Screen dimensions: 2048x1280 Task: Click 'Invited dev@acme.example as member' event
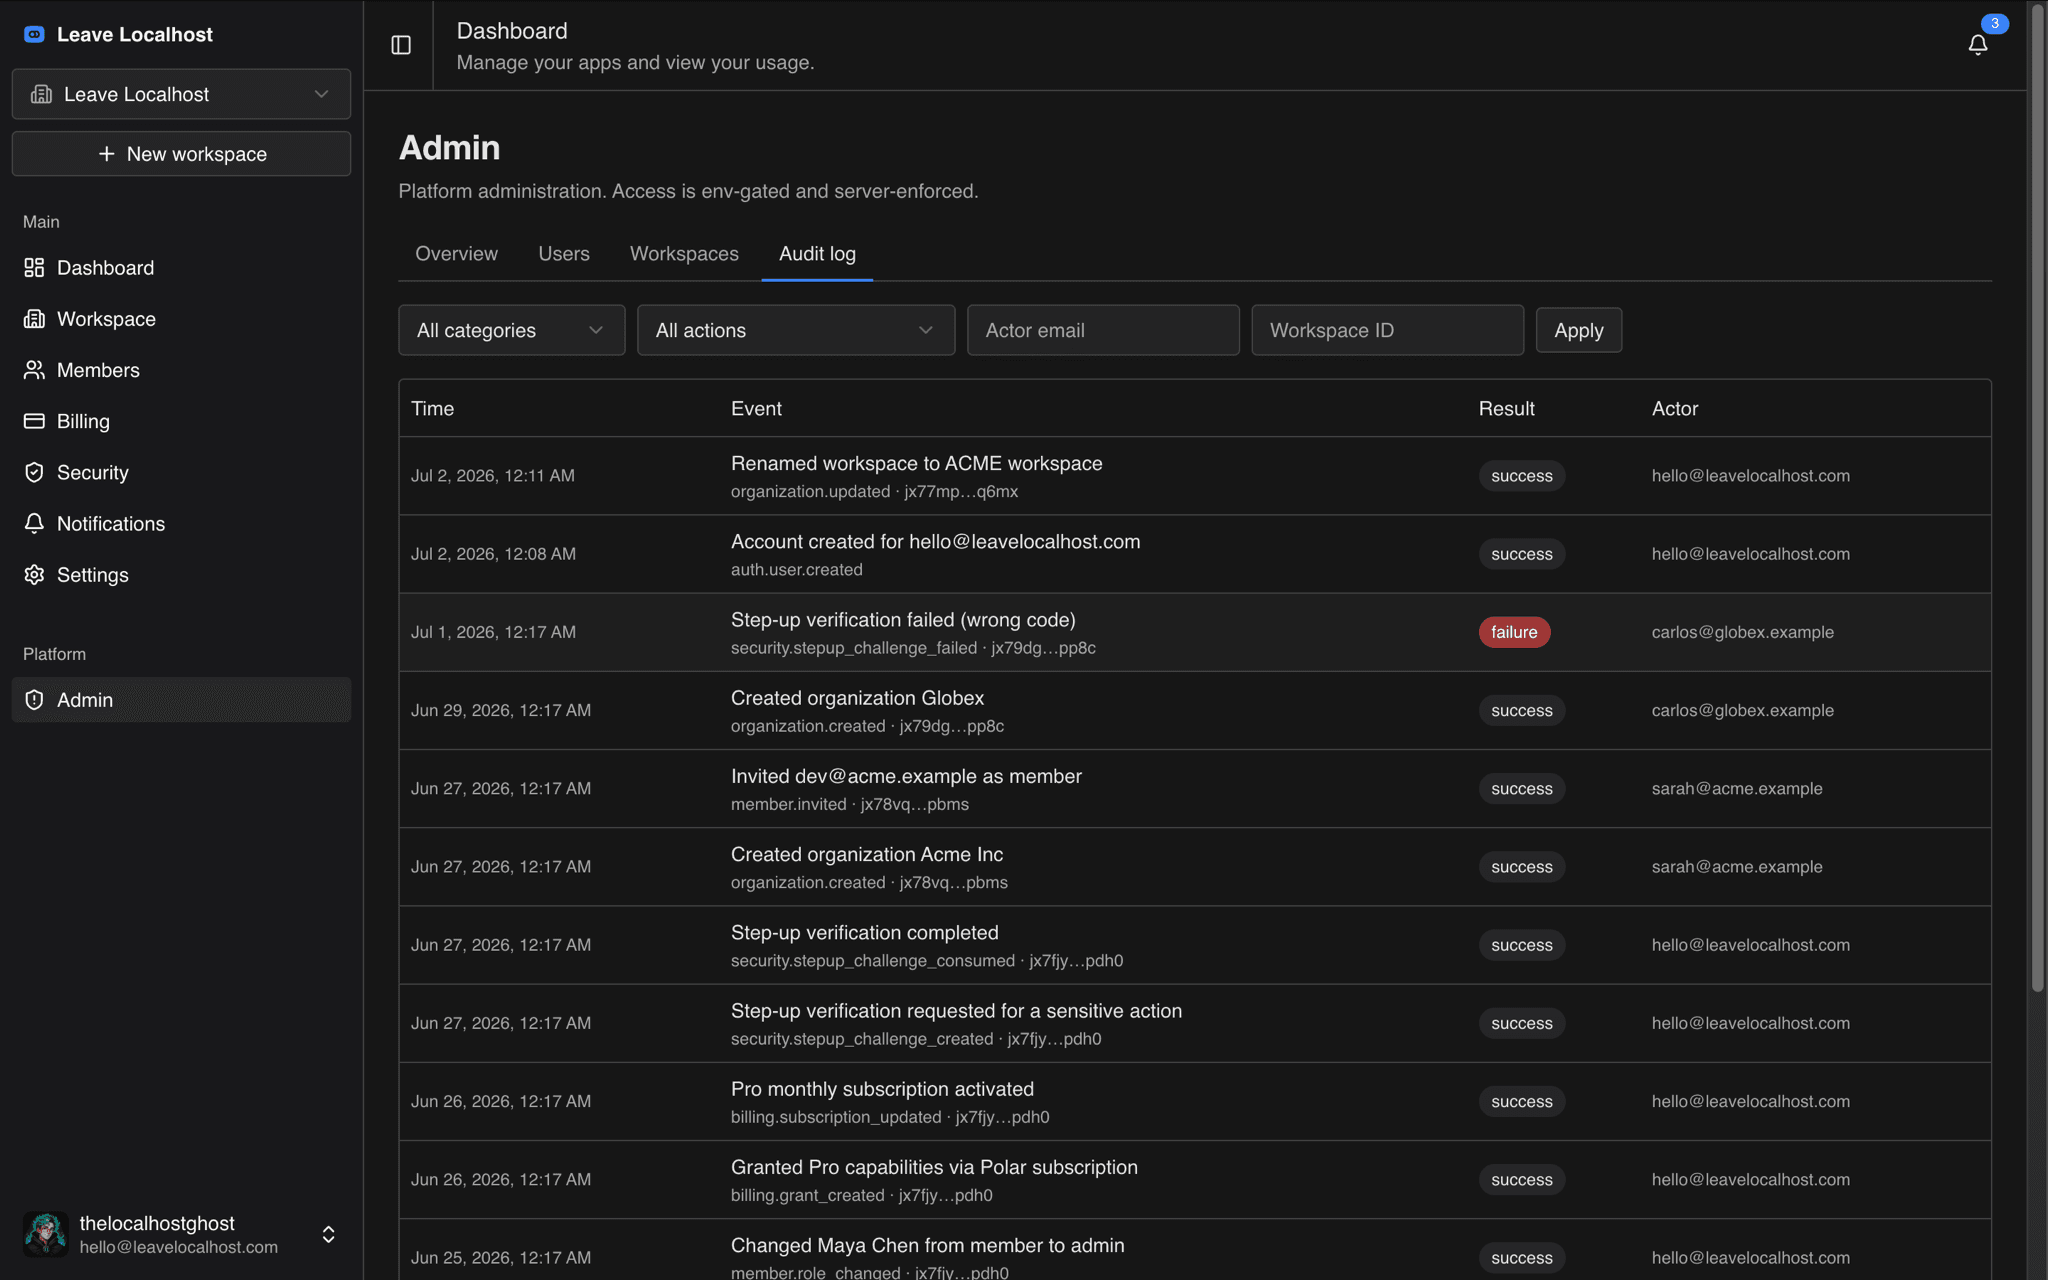coord(906,776)
